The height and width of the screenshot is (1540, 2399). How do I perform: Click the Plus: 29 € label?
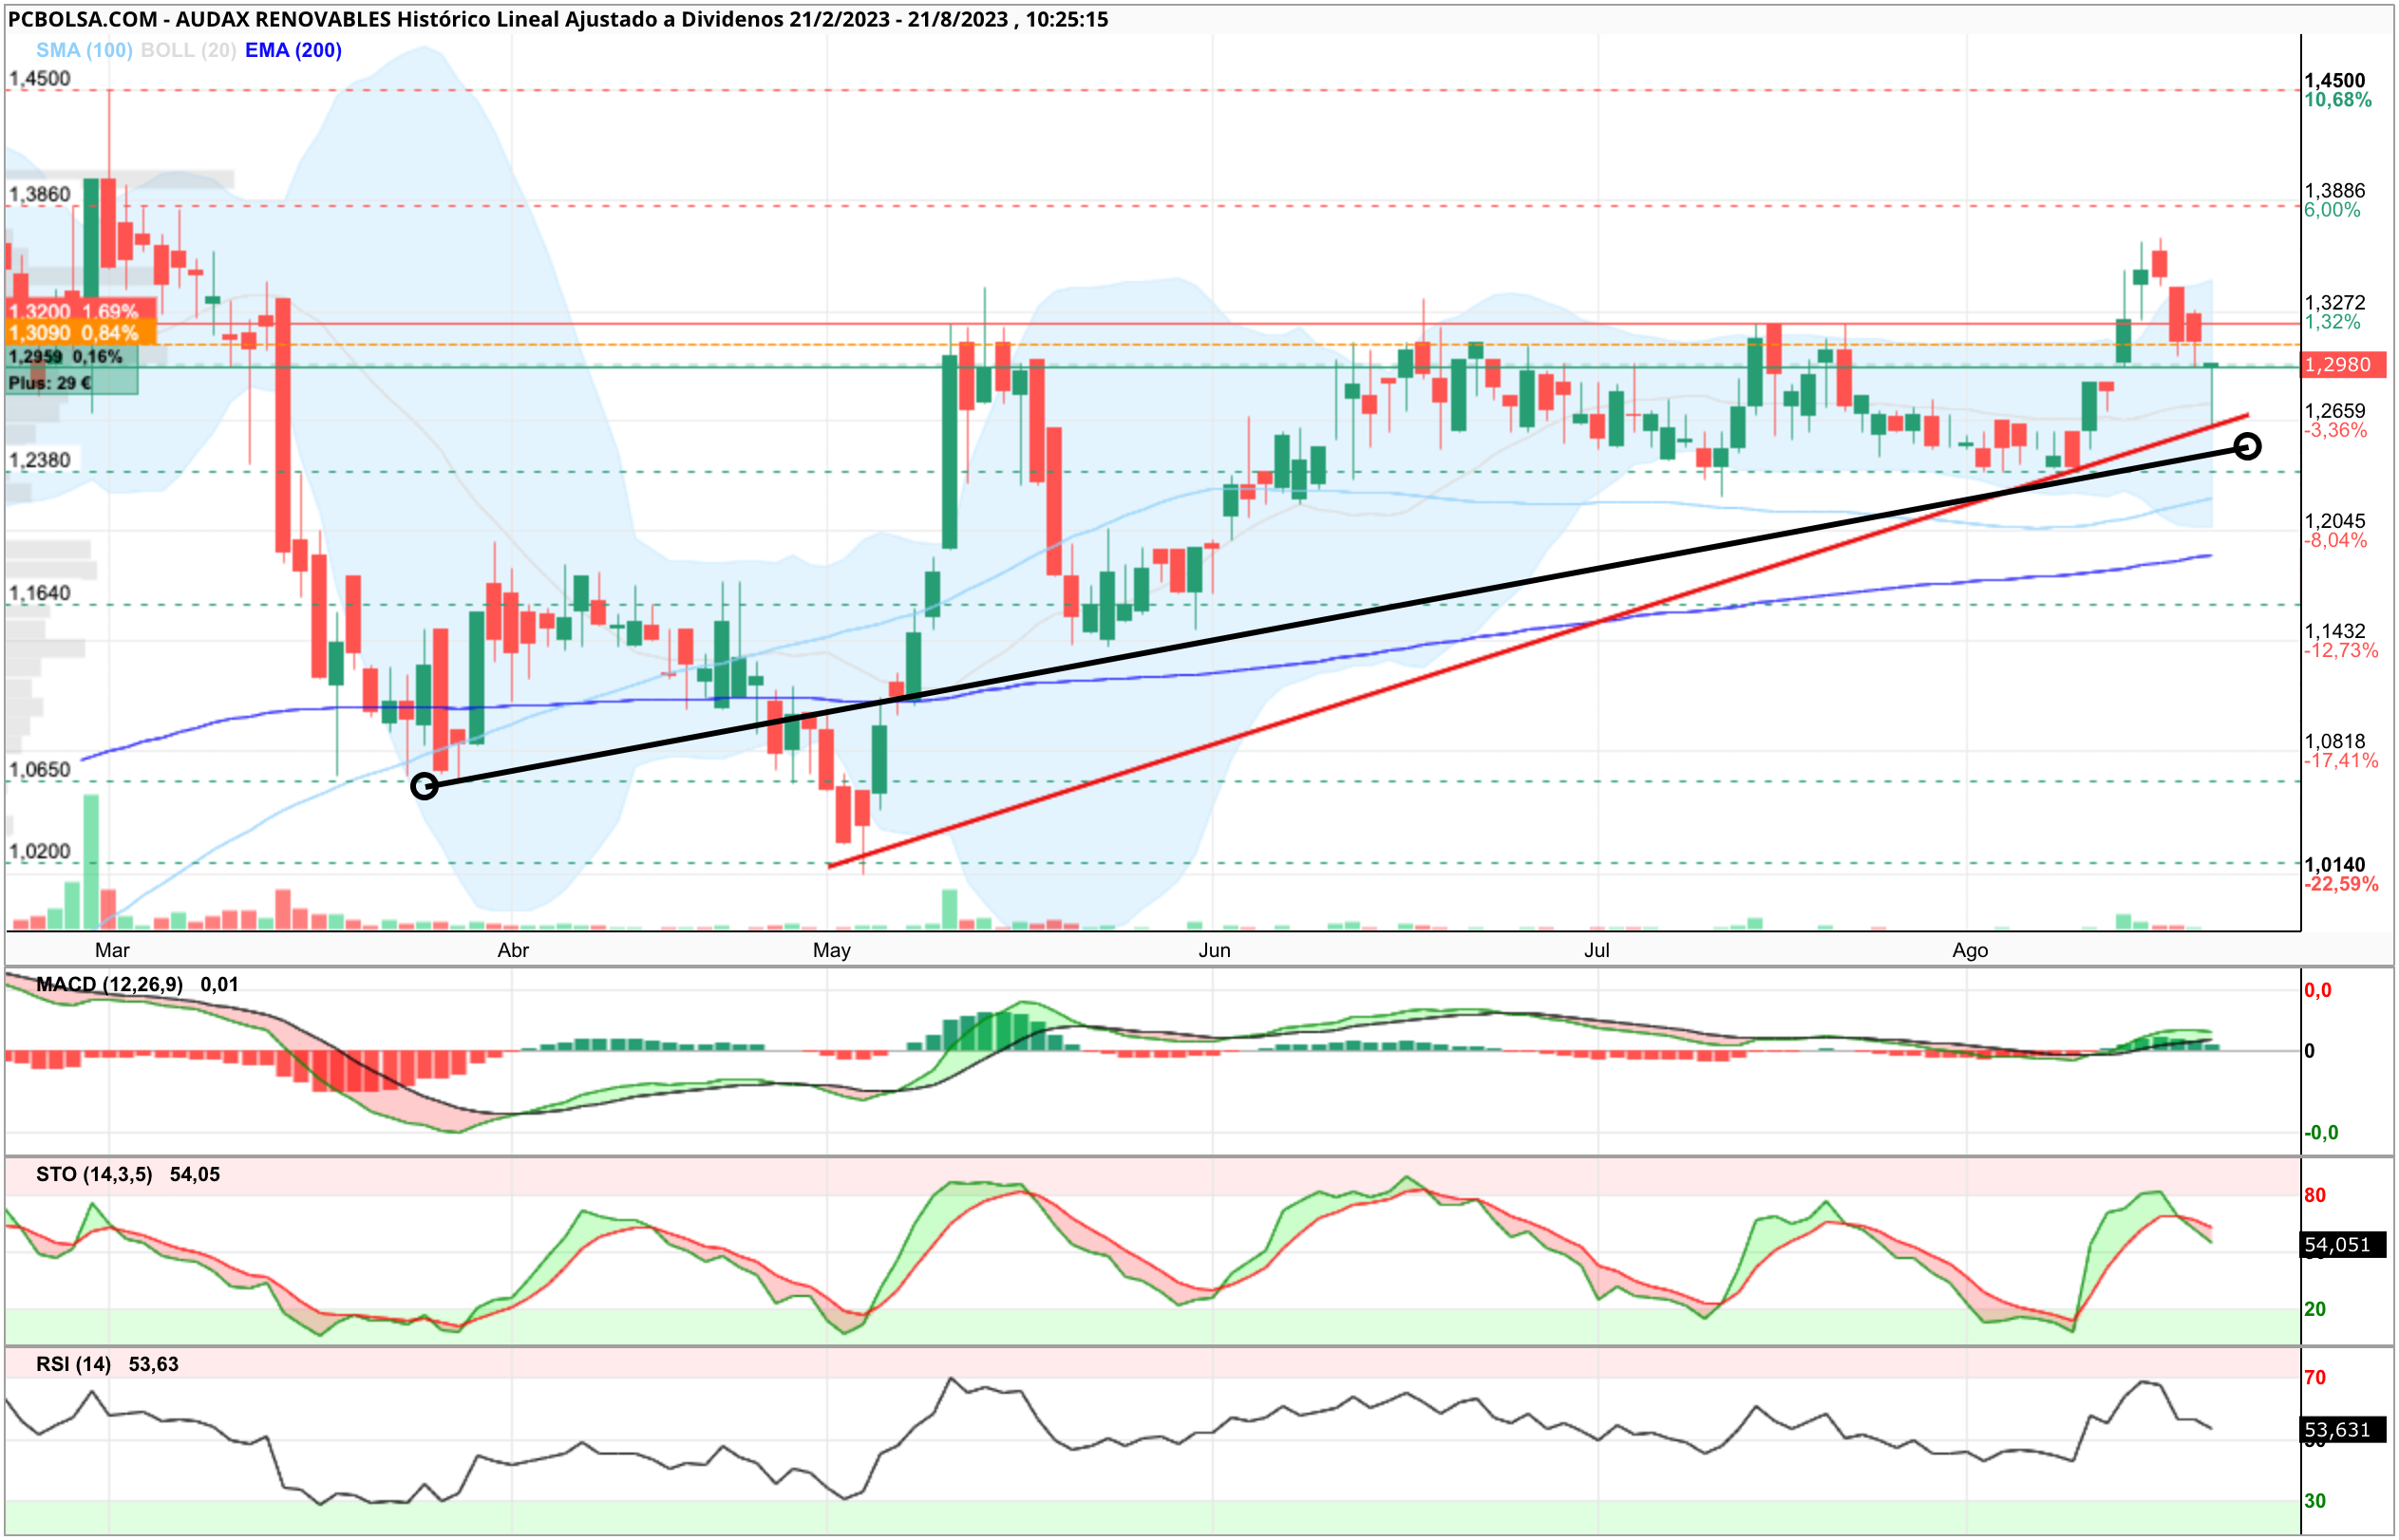(x=50, y=382)
